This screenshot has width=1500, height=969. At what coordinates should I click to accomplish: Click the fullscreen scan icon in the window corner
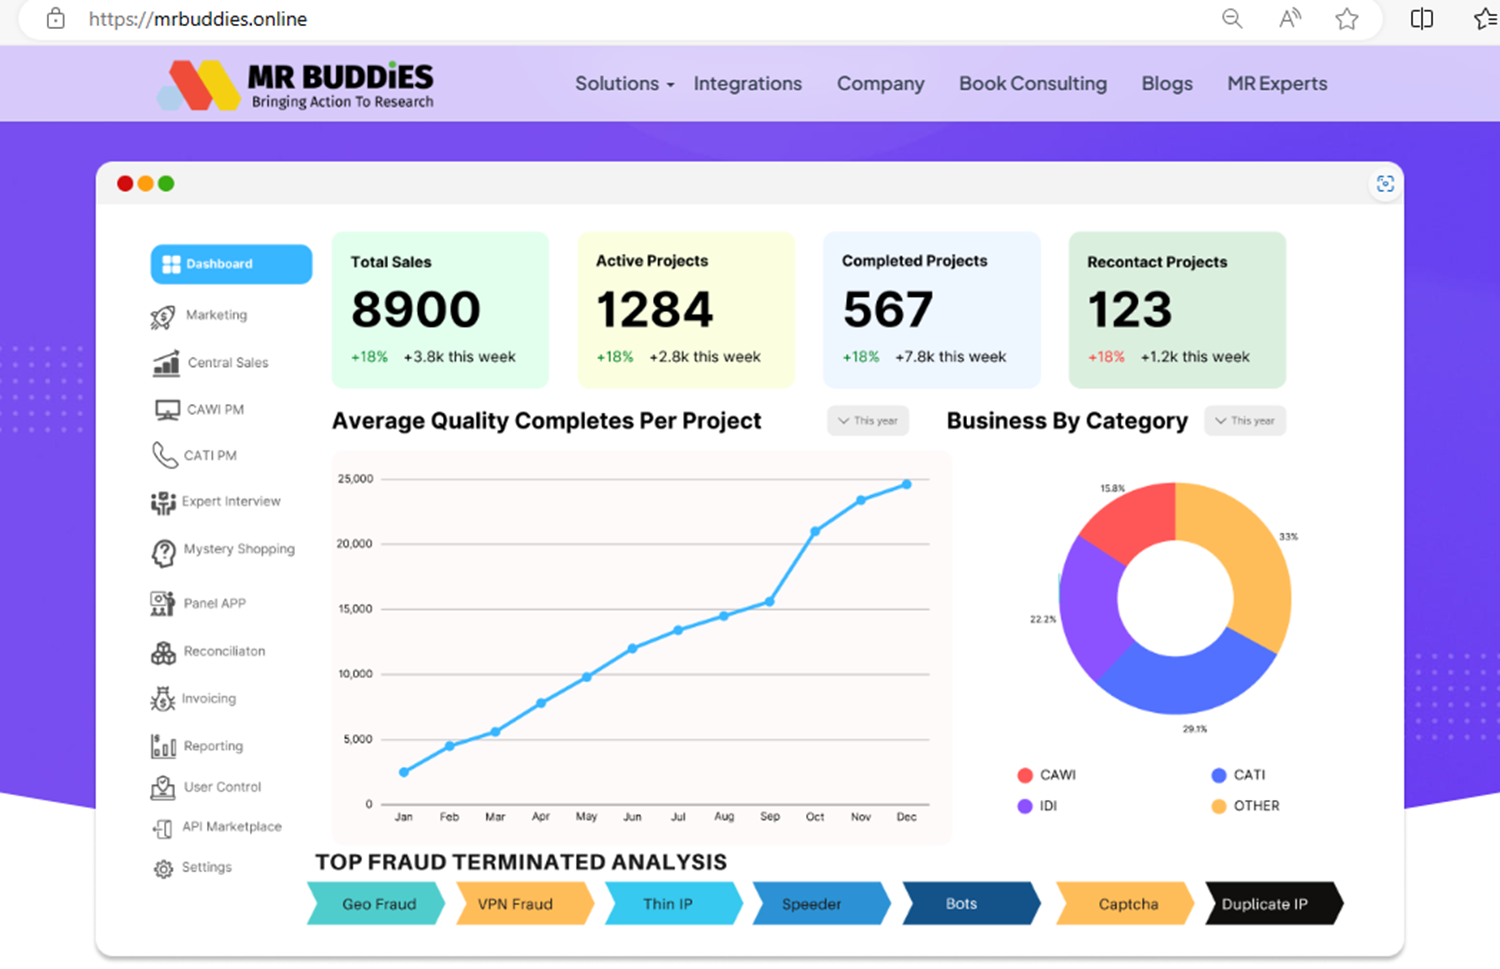tap(1385, 184)
